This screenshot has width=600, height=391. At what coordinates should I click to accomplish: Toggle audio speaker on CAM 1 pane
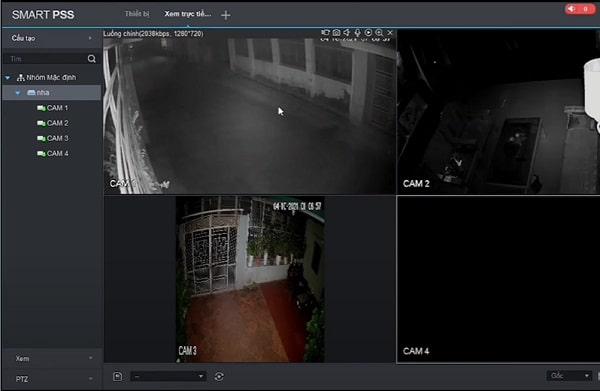tap(347, 33)
